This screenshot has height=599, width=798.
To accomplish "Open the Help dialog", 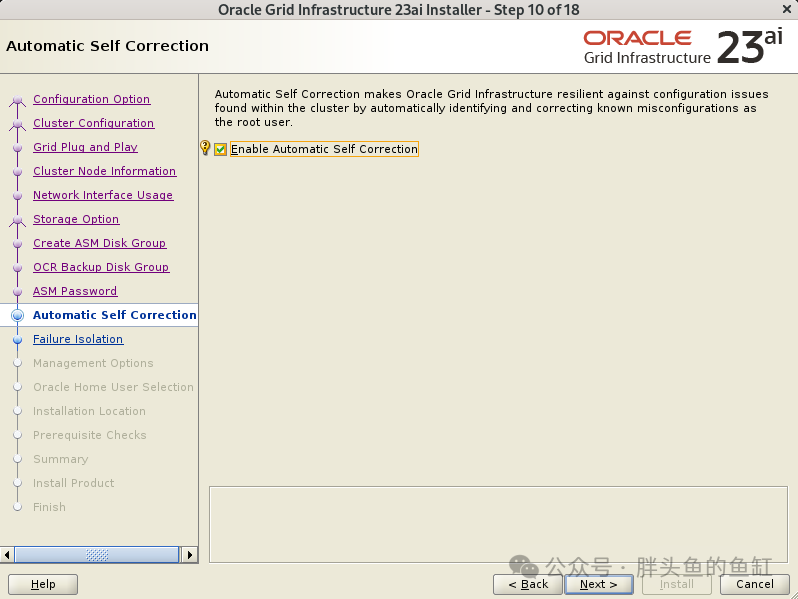I will (x=43, y=584).
